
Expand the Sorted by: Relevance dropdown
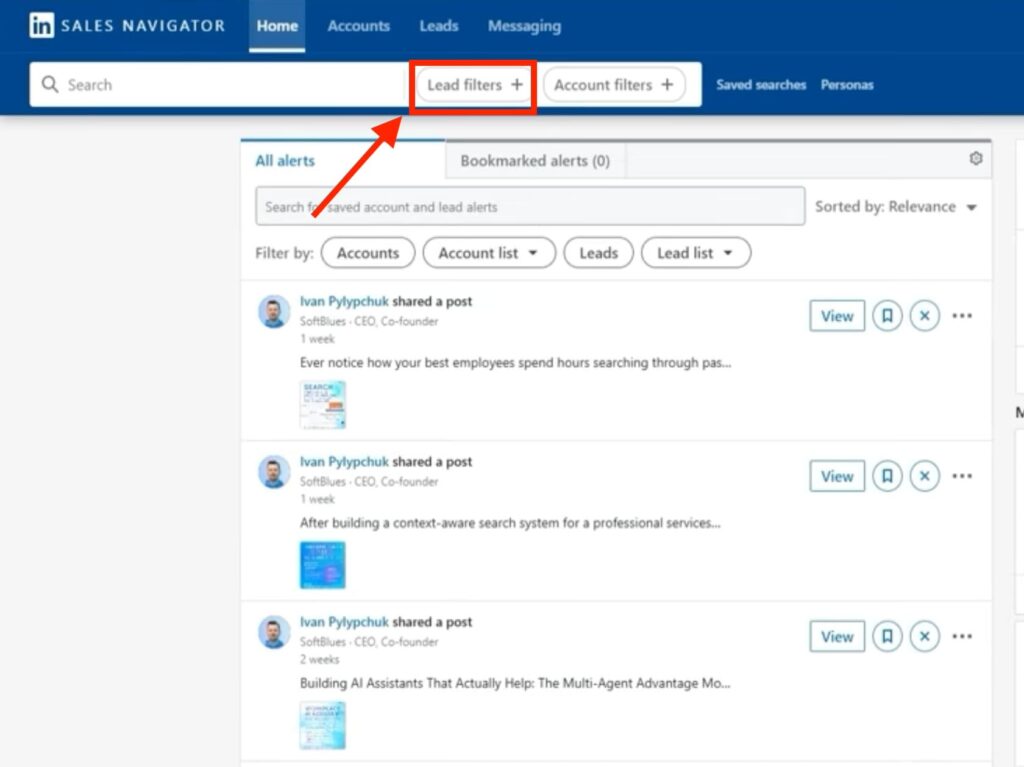(896, 207)
